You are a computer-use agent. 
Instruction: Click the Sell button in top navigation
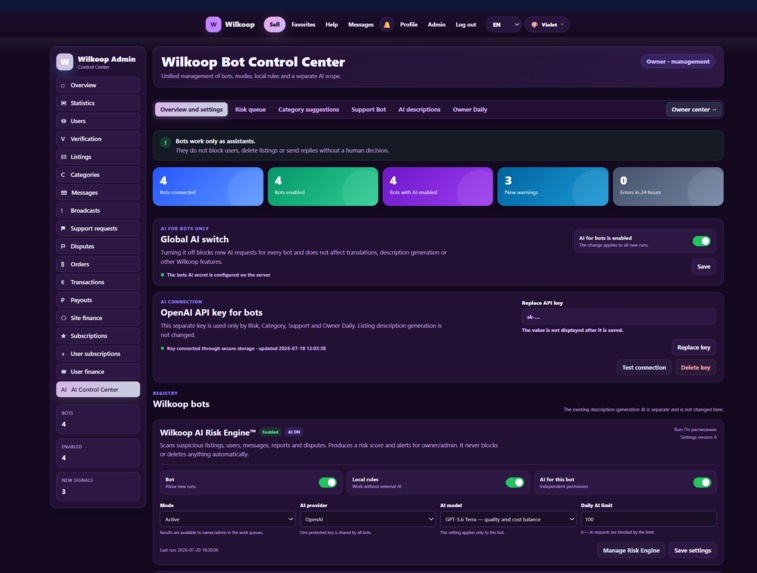pyautogui.click(x=274, y=25)
